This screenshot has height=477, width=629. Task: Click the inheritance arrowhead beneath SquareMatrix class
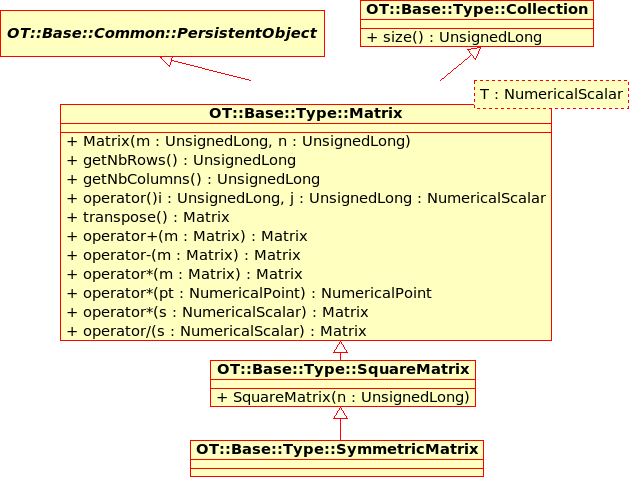[x=340, y=413]
